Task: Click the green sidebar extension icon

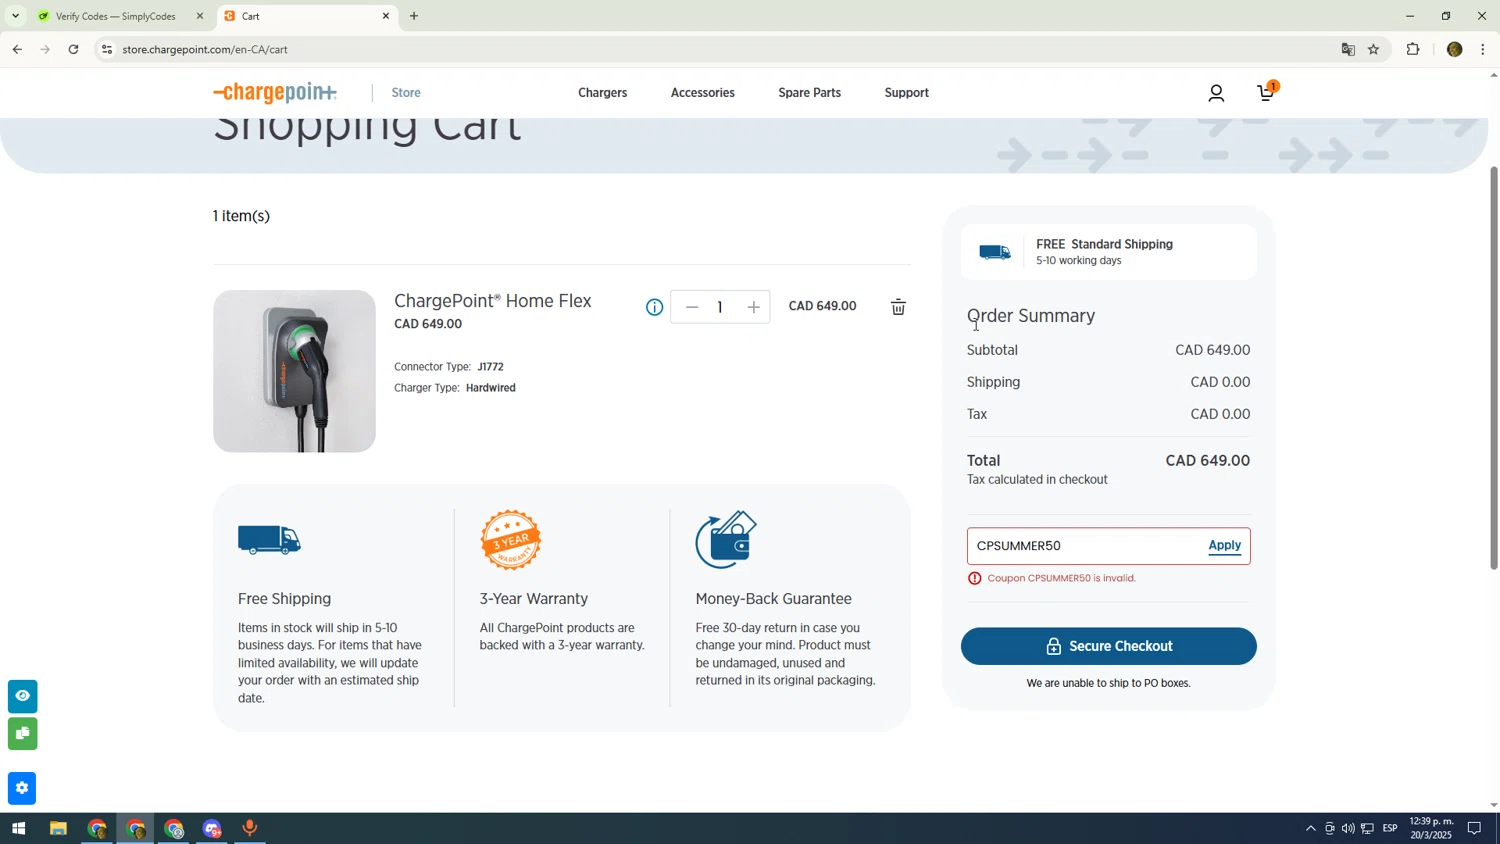Action: tap(22, 734)
